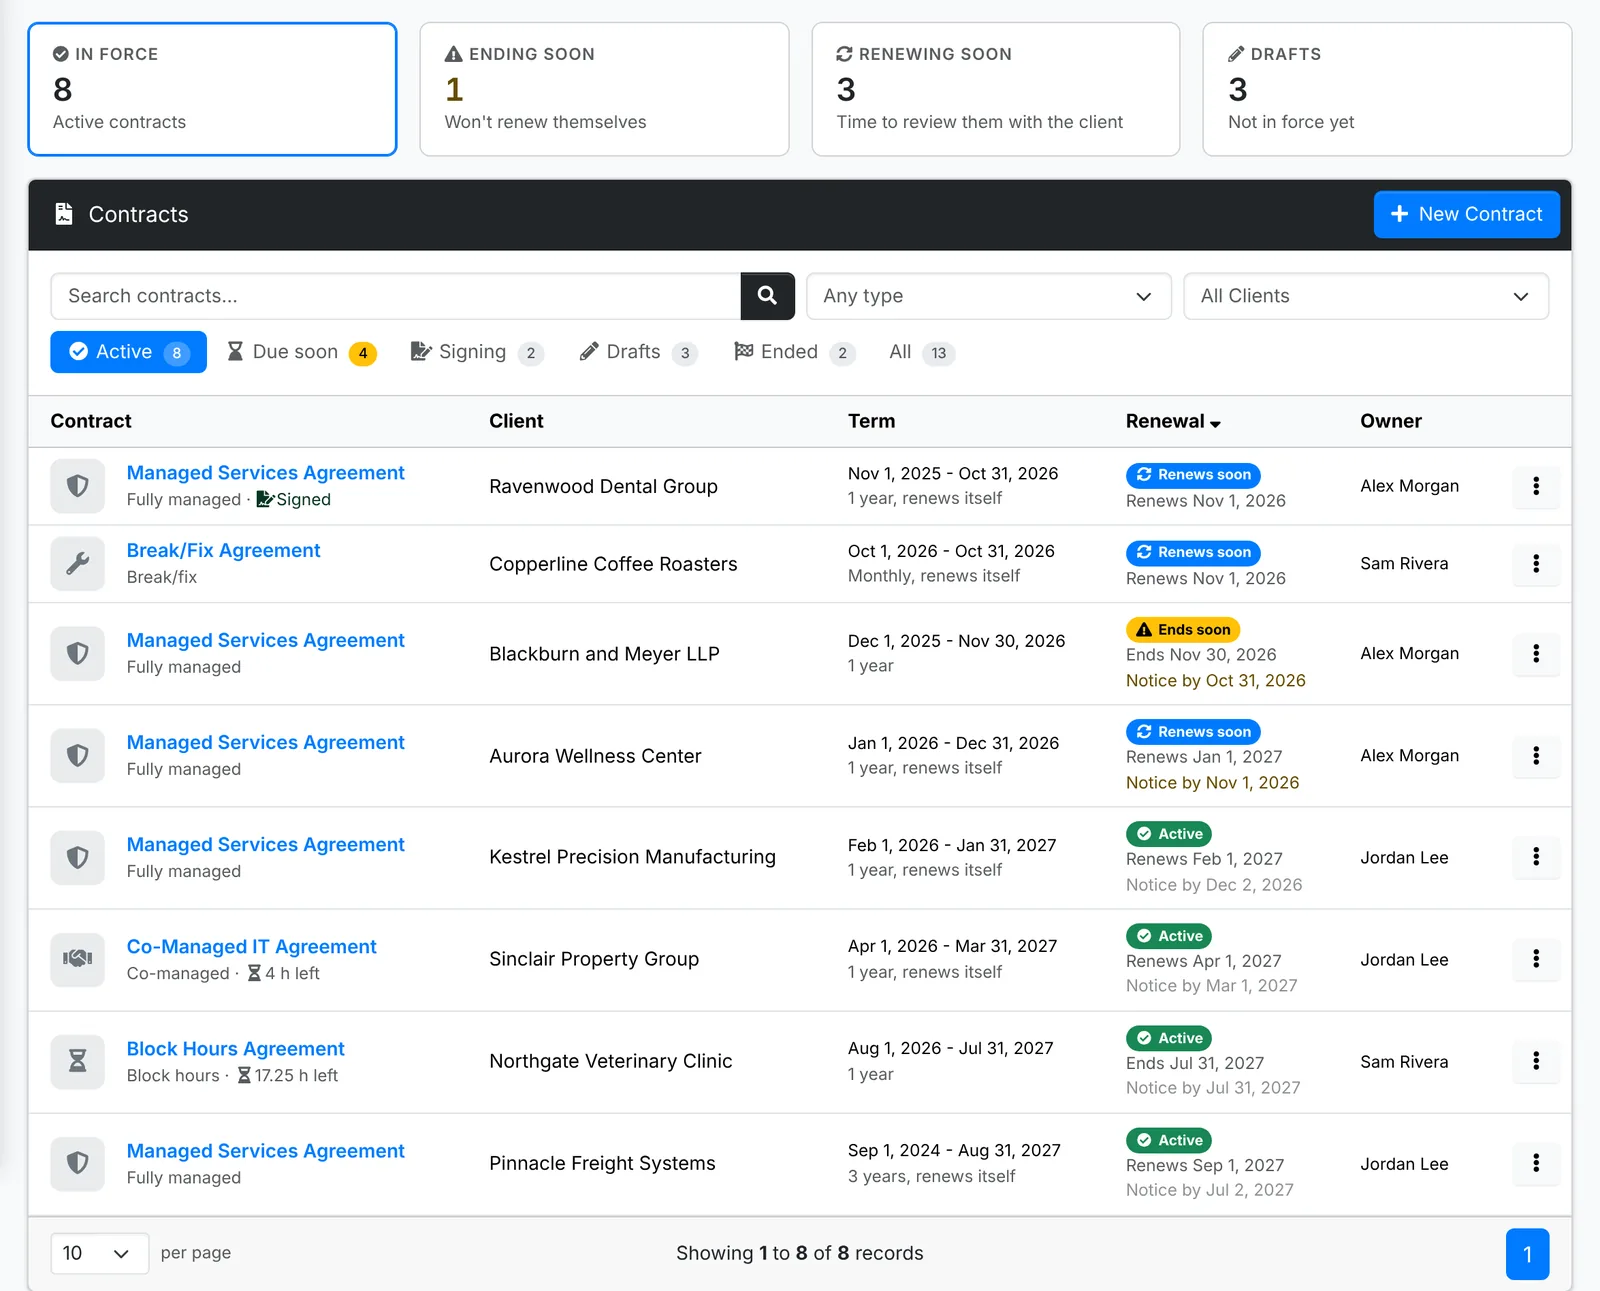The image size is (1600, 1291).
Task: Open kebab menu for Aurora Wellness Center
Action: point(1536,756)
